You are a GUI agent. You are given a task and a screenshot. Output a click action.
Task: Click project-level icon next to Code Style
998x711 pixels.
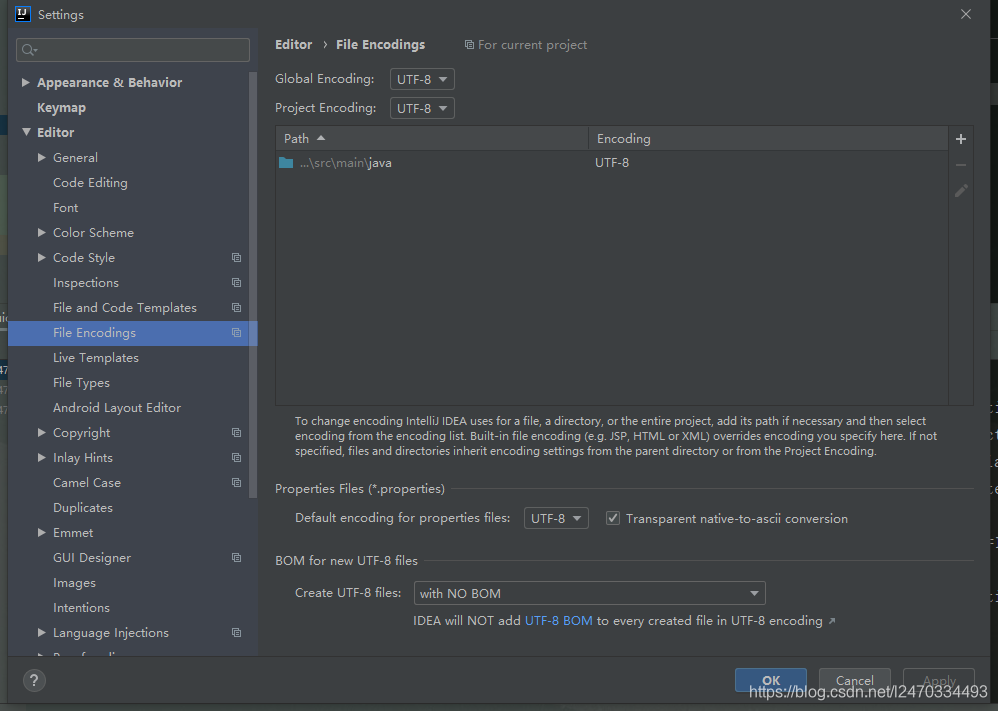[236, 258]
